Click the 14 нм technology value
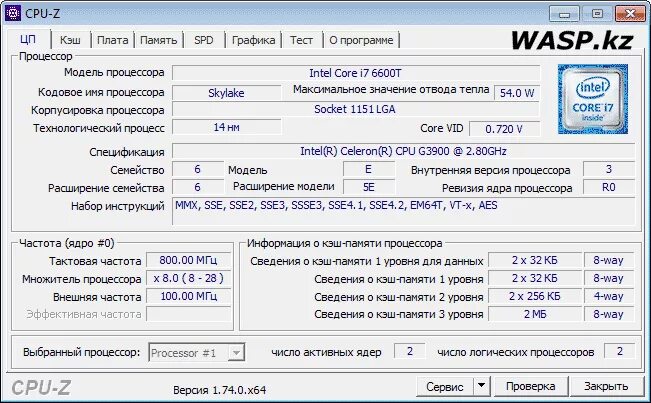 (226, 127)
